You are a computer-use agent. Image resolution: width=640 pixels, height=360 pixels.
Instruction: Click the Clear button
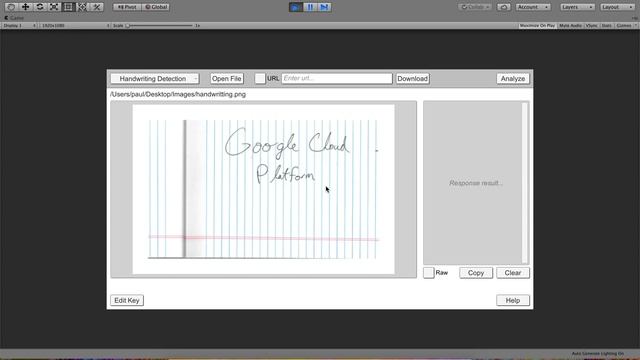point(513,273)
